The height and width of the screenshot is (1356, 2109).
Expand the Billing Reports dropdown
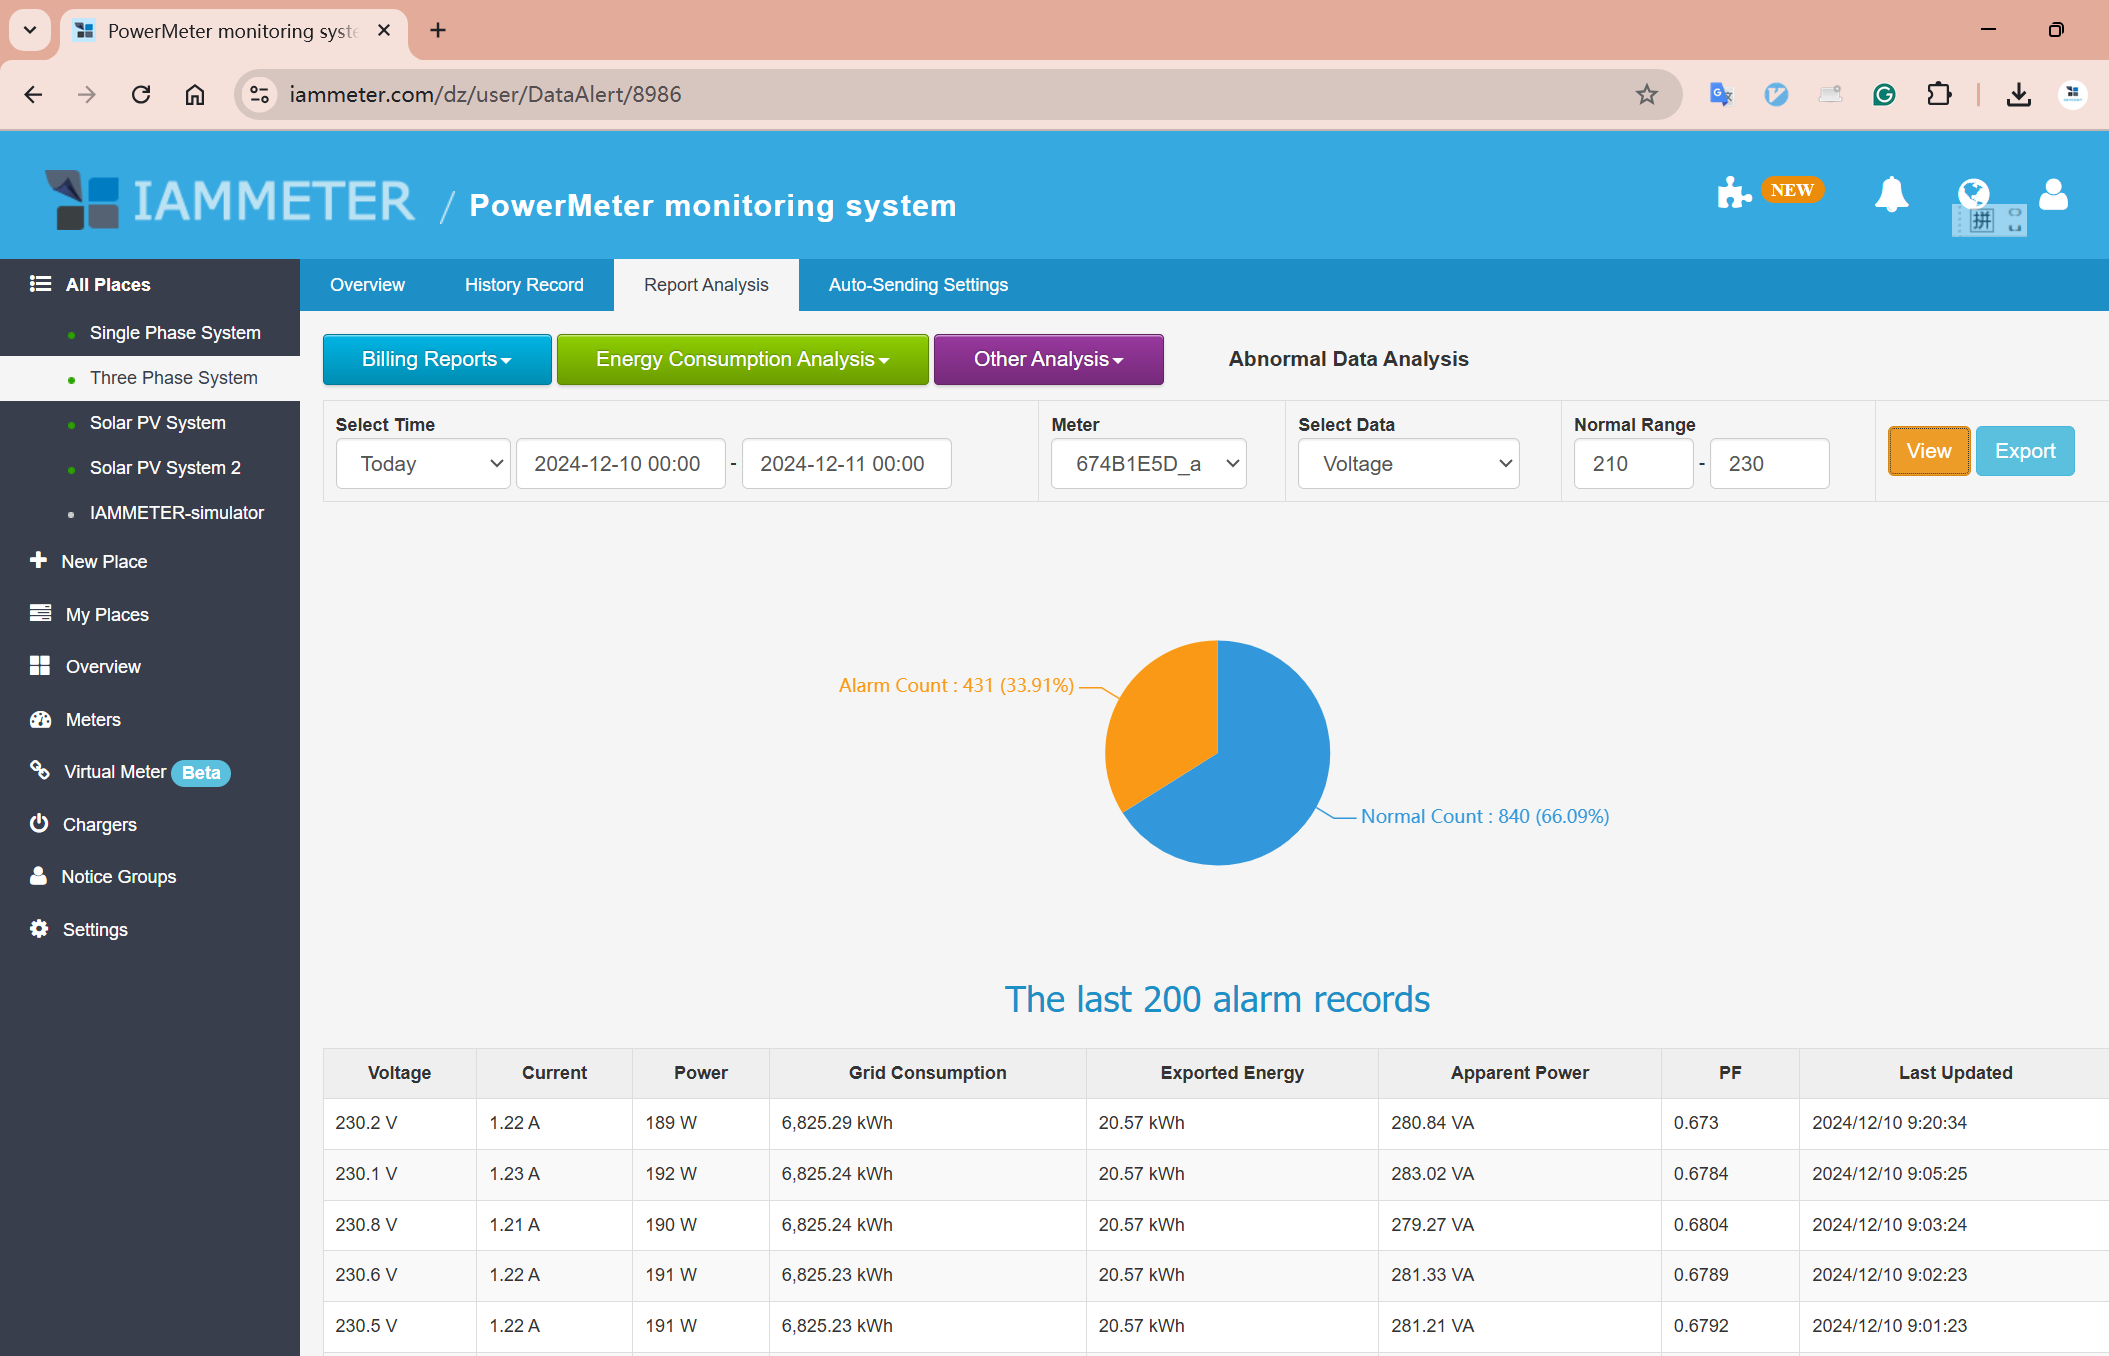coord(437,359)
